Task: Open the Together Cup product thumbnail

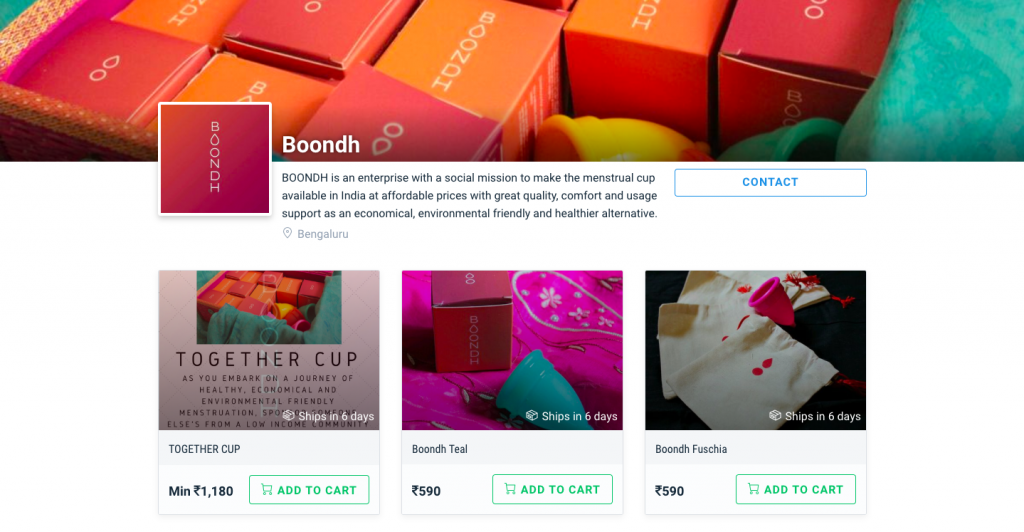Action: tap(269, 350)
